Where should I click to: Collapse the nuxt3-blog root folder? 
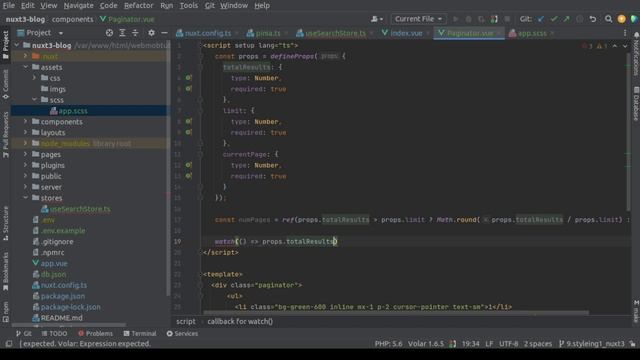[17, 45]
